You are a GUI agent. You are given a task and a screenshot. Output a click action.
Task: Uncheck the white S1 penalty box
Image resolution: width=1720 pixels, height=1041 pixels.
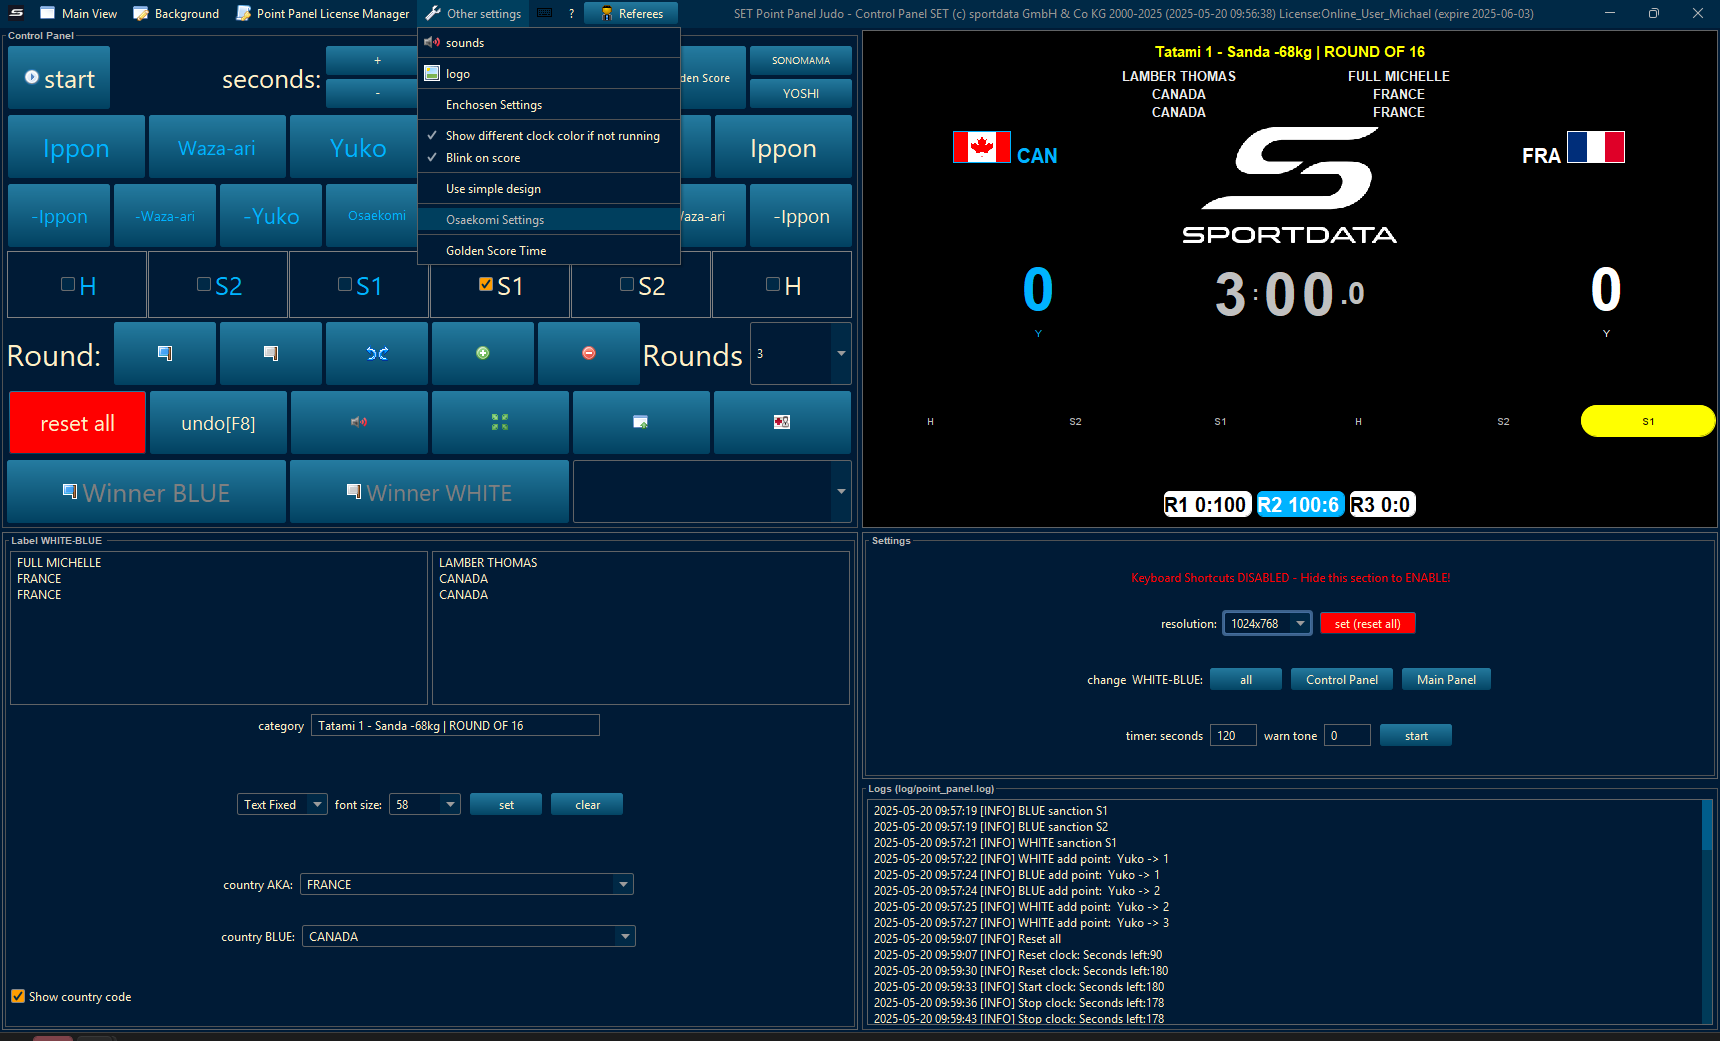[486, 285]
